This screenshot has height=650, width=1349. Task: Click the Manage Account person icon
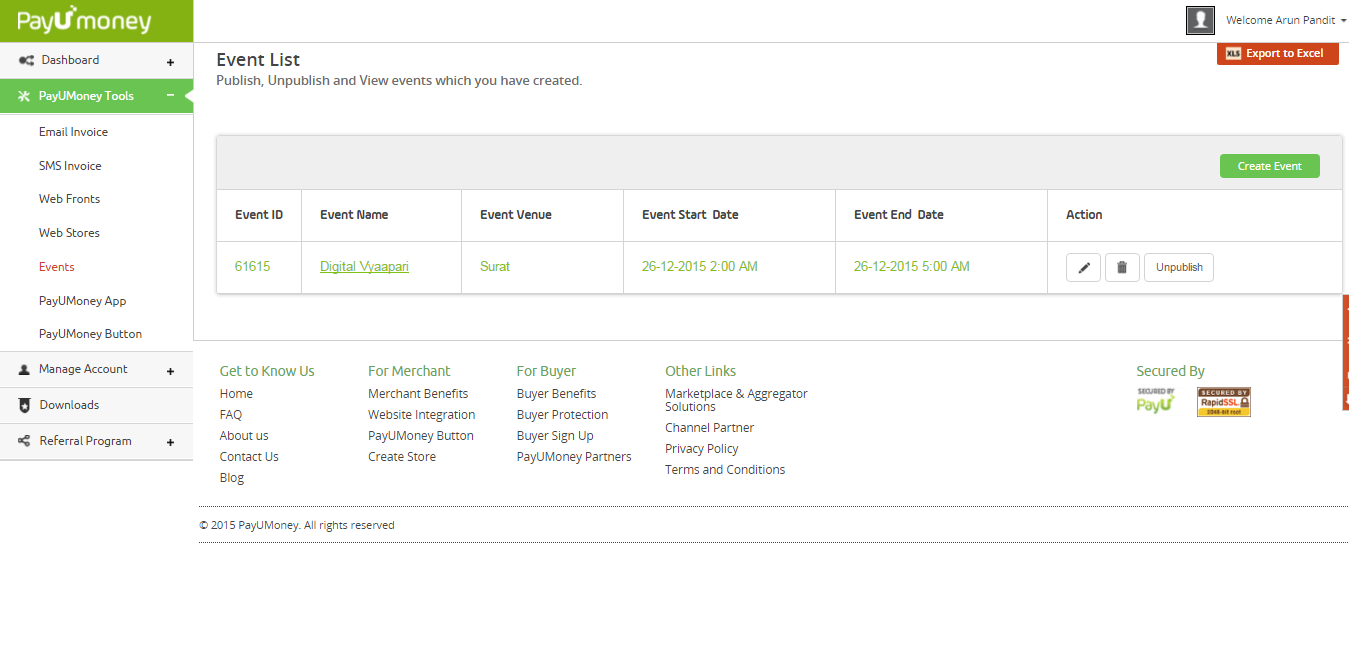pos(25,369)
